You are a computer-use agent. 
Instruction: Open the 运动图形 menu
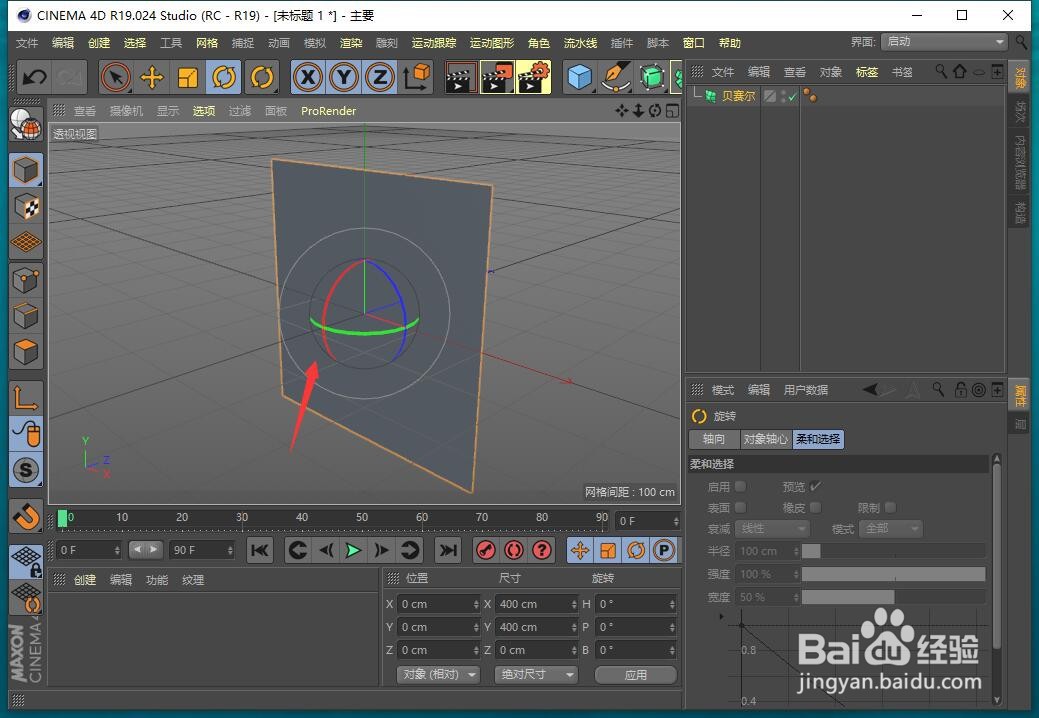492,43
